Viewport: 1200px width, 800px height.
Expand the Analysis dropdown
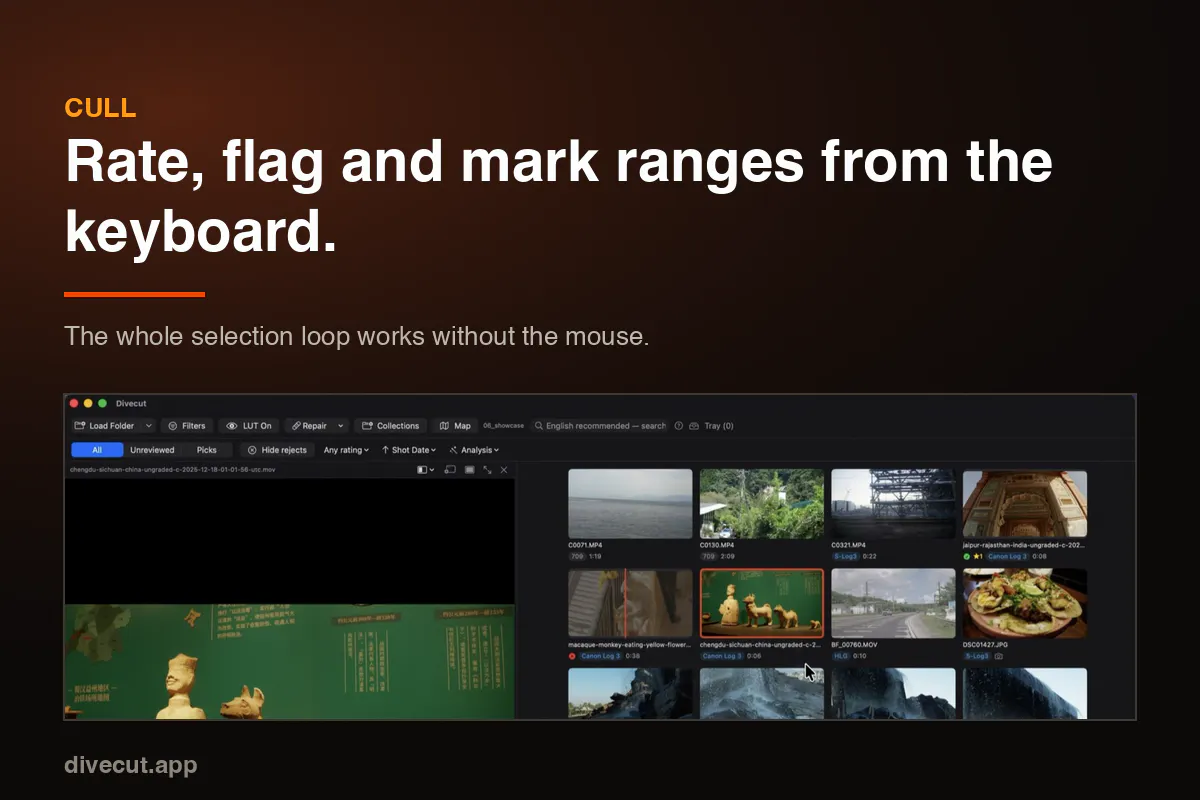[474, 450]
